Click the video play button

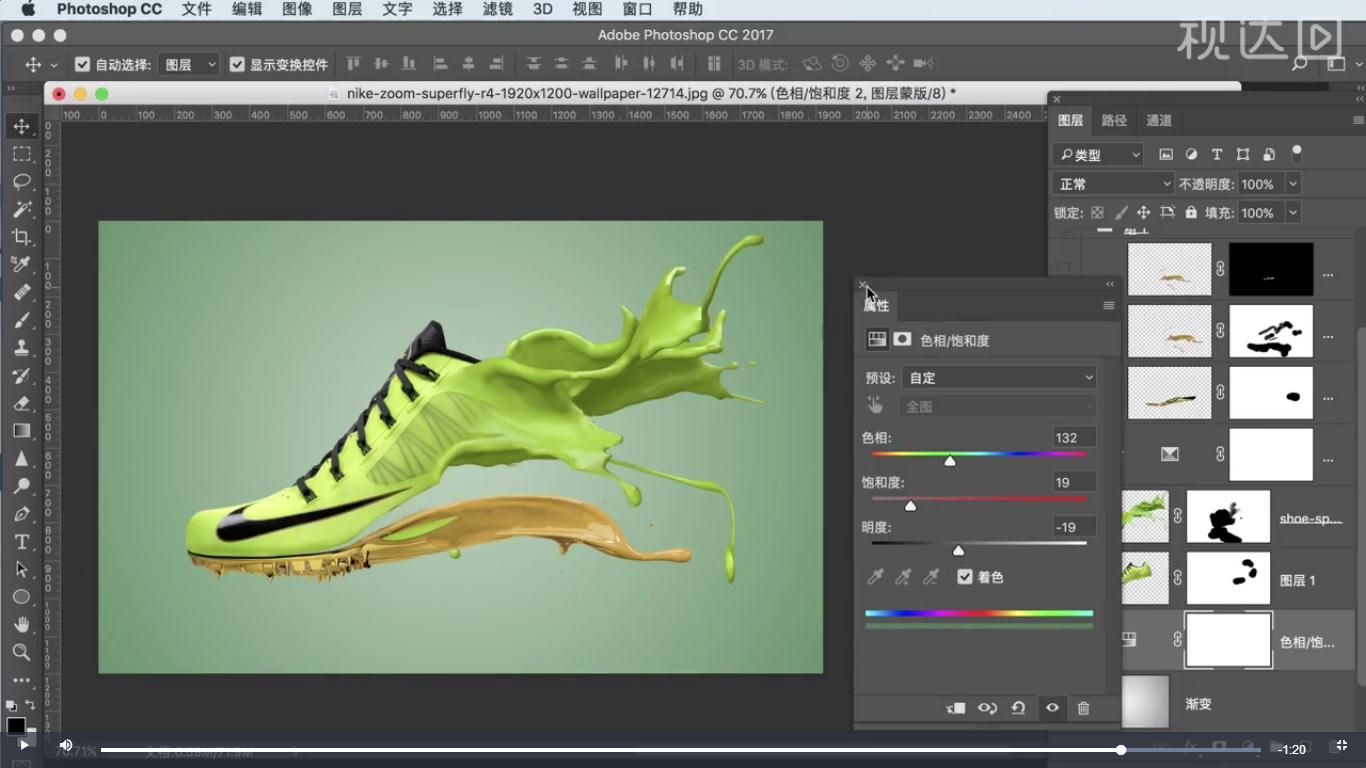24,745
